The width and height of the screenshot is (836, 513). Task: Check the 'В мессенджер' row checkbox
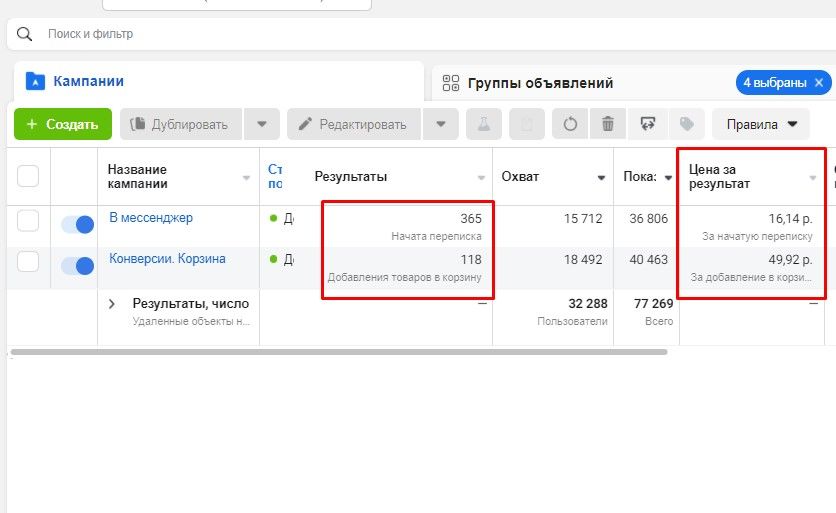point(28,220)
